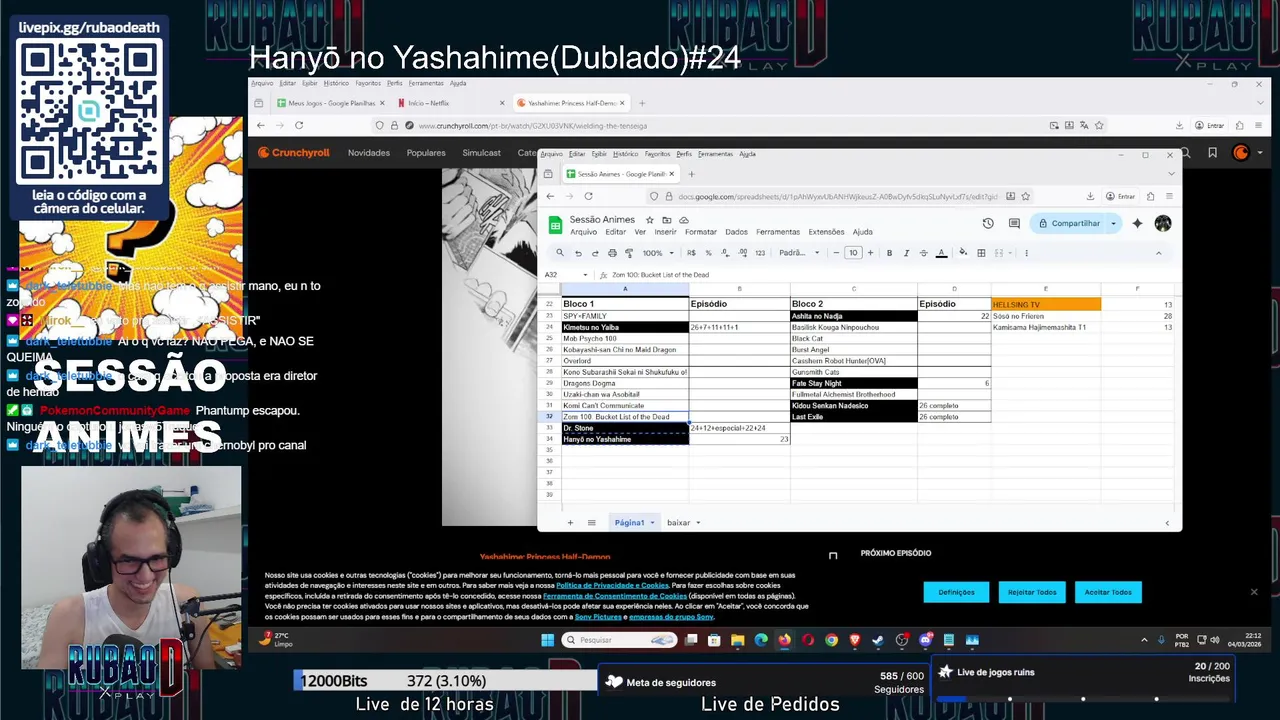
Task: Toggle italic formatting in Sheets
Action: [x=906, y=253]
